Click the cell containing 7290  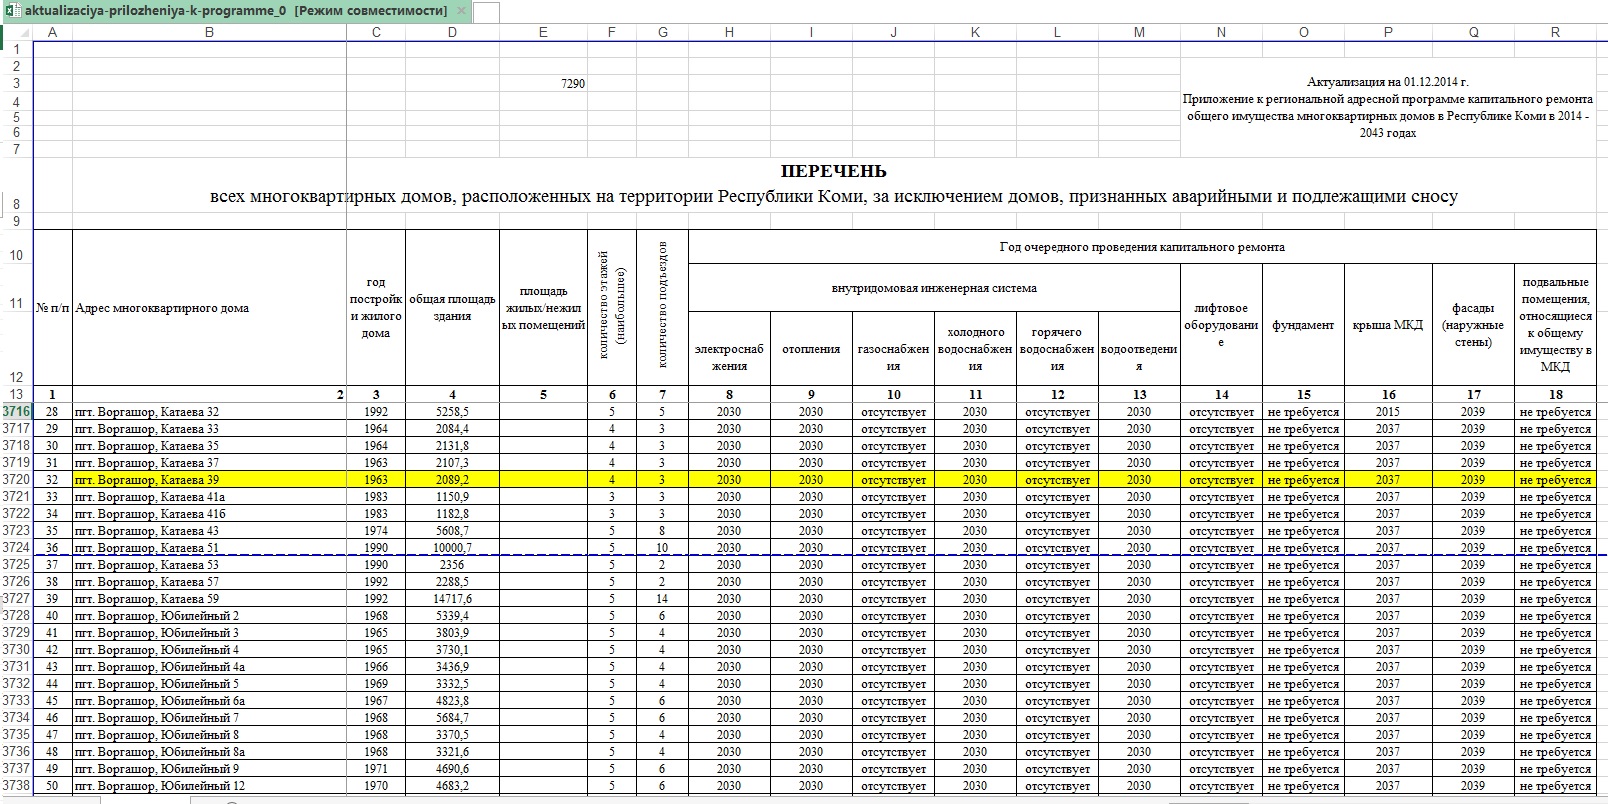click(543, 84)
